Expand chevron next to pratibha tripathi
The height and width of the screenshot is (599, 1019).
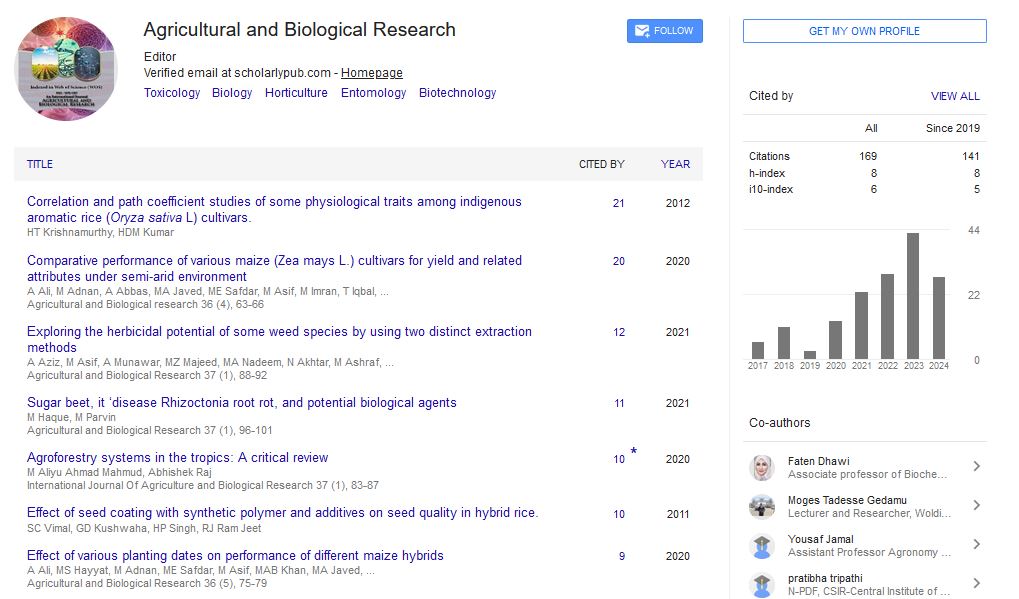[x=976, y=584]
